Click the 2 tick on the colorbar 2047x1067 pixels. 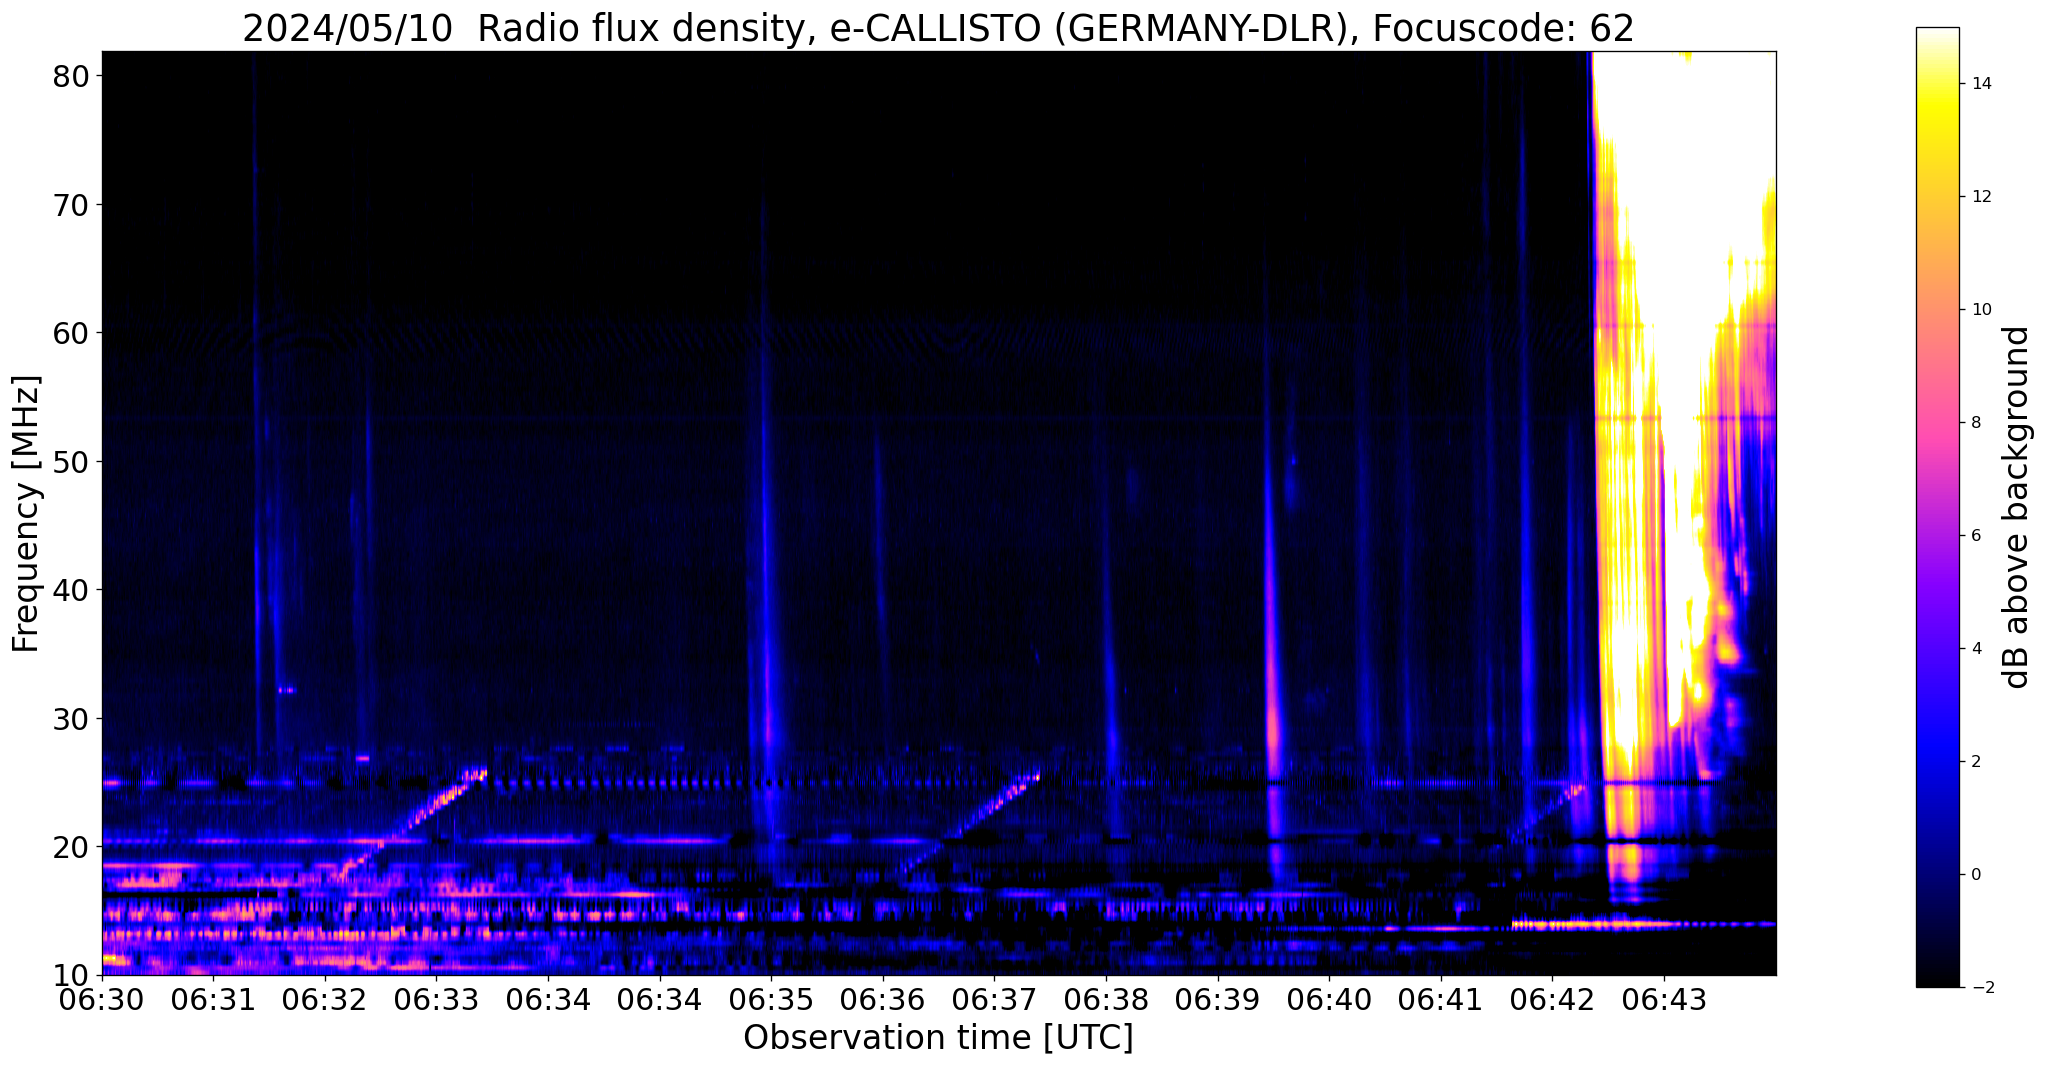[x=1976, y=762]
